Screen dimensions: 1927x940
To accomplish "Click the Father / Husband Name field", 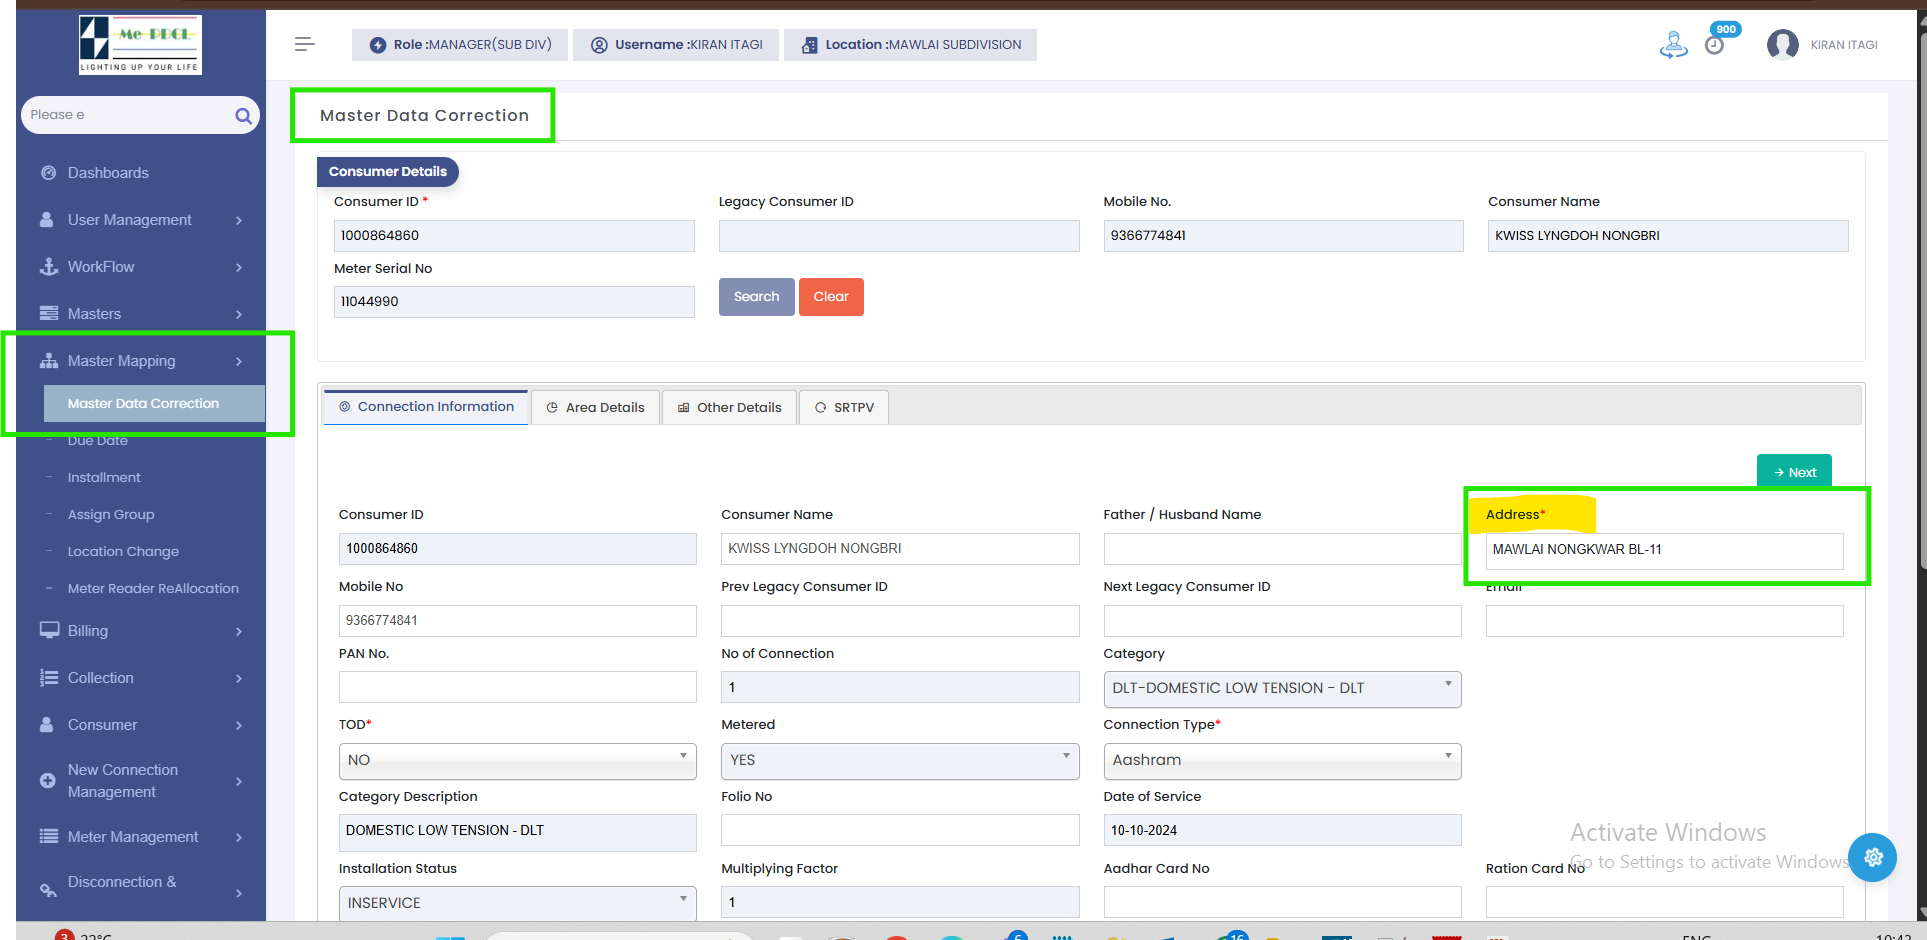I will pos(1282,549).
